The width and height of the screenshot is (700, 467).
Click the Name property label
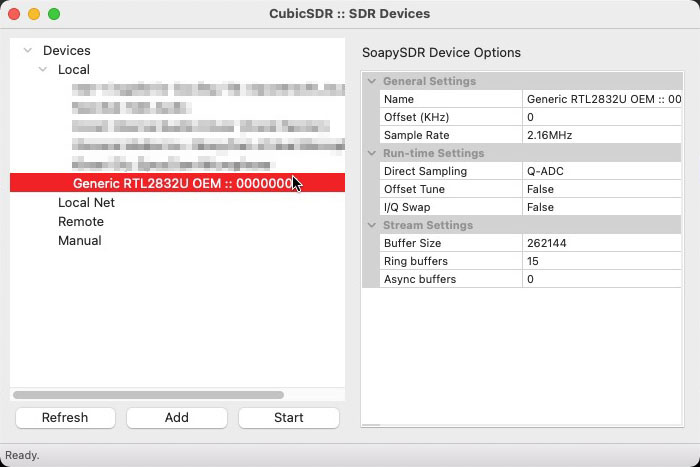(399, 99)
